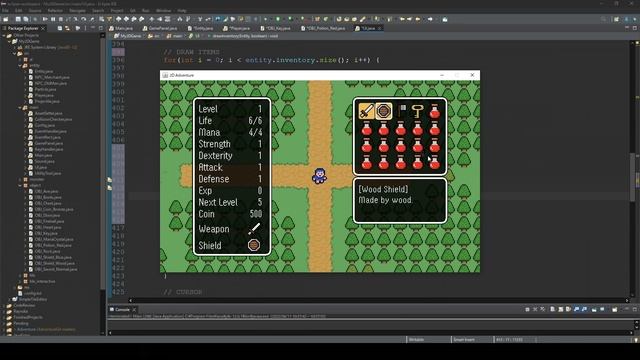Switch to the *OBJ_Potion_Red.java editor tab
The image size is (640, 360).
pyautogui.click(x=323, y=28)
